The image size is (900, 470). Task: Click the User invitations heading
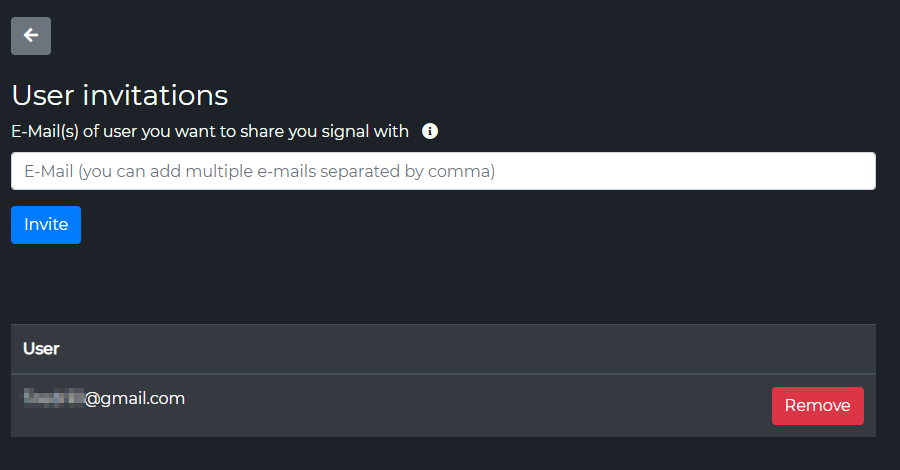(x=119, y=95)
